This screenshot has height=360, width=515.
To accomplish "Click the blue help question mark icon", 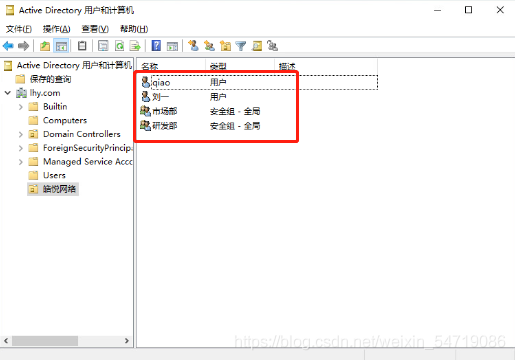I will point(156,46).
